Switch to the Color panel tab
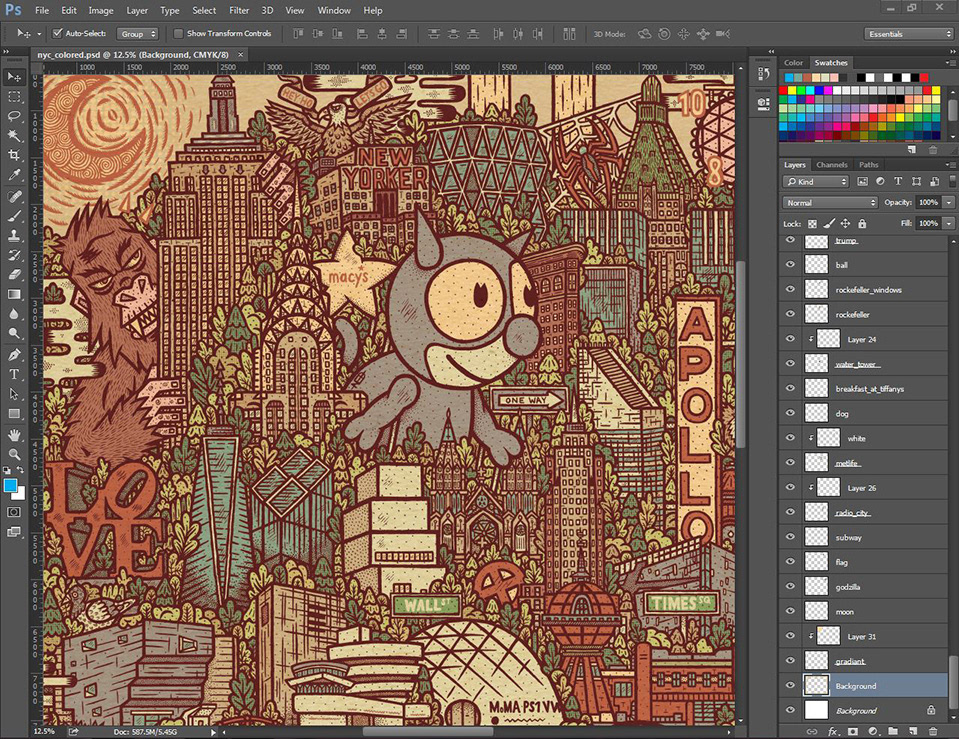 [793, 62]
